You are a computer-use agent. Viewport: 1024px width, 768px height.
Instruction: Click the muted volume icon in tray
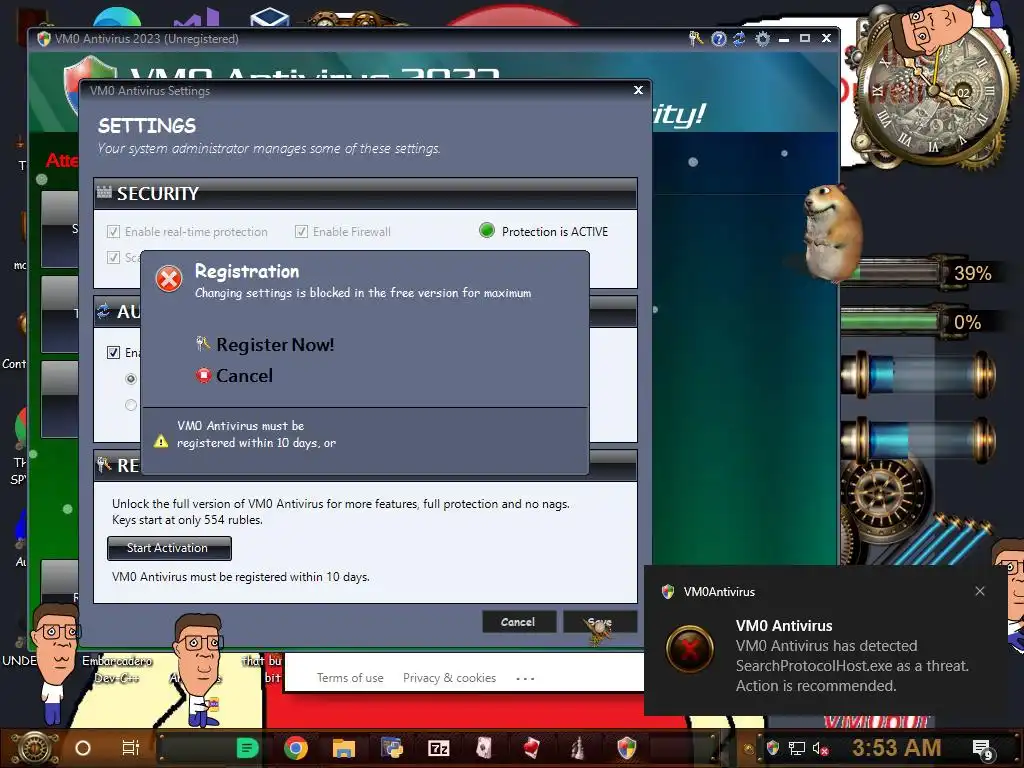[x=820, y=748]
